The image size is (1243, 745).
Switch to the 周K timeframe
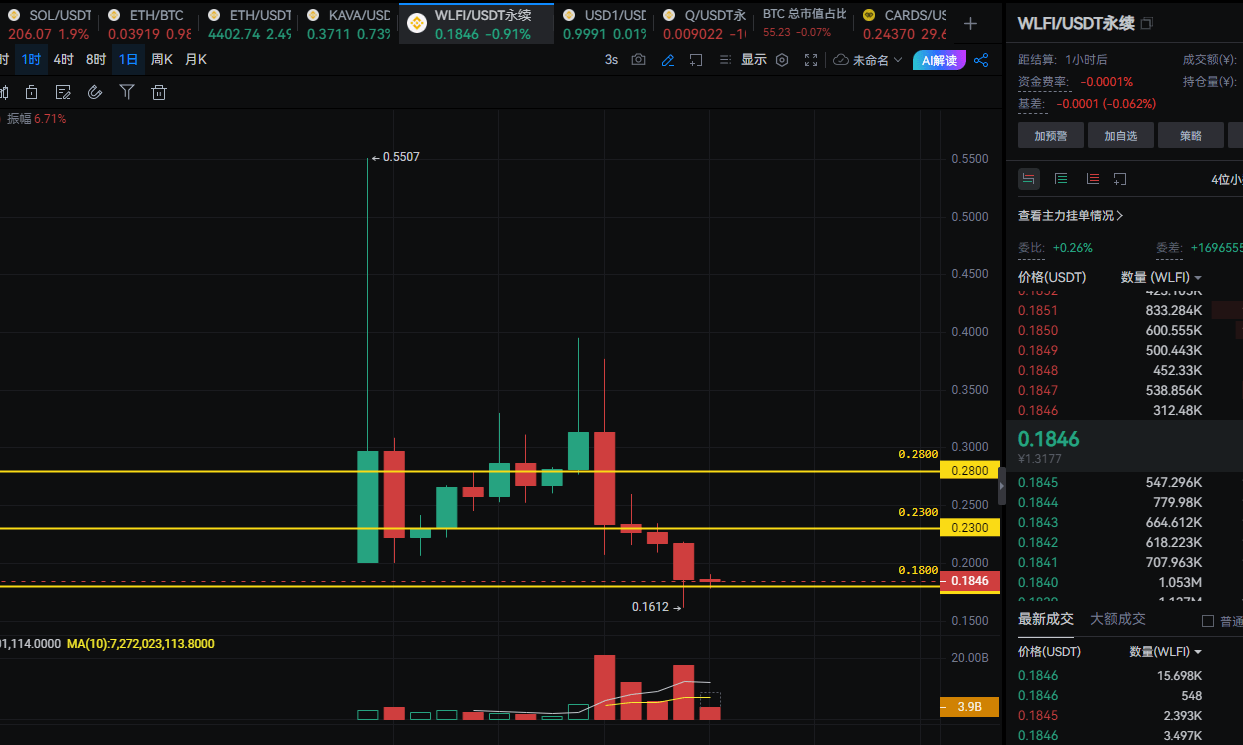(x=162, y=60)
